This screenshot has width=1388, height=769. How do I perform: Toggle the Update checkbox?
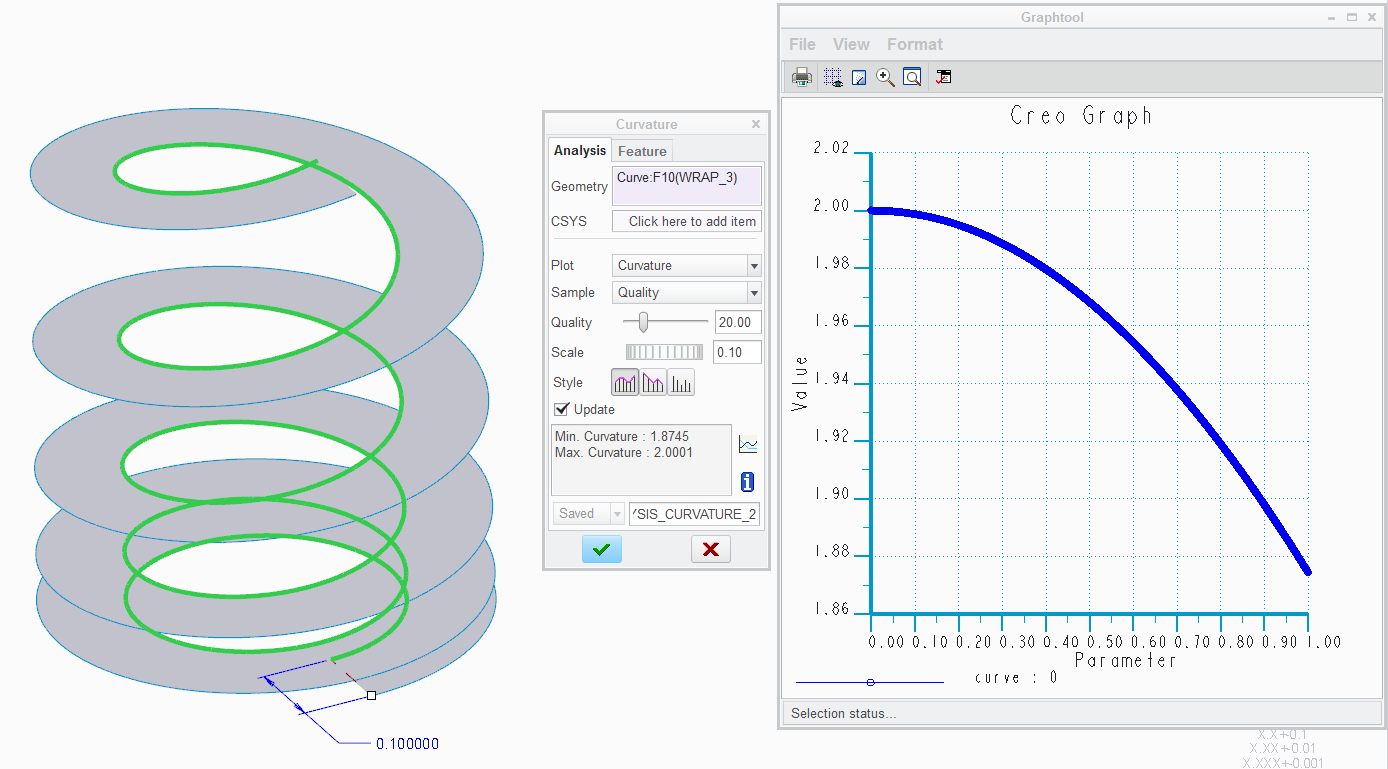[x=562, y=409]
